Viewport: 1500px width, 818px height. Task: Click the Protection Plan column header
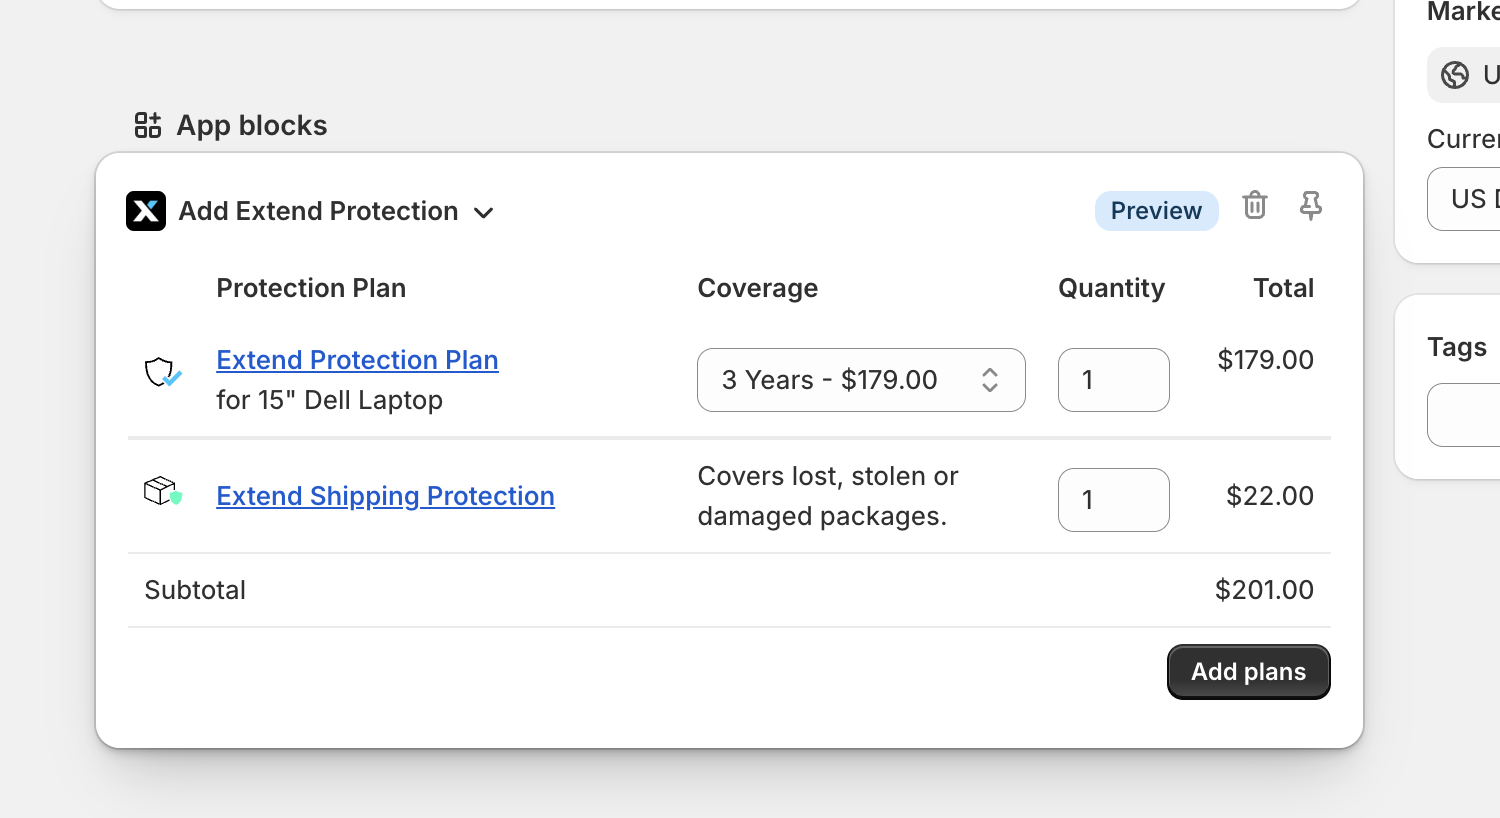[x=311, y=288]
